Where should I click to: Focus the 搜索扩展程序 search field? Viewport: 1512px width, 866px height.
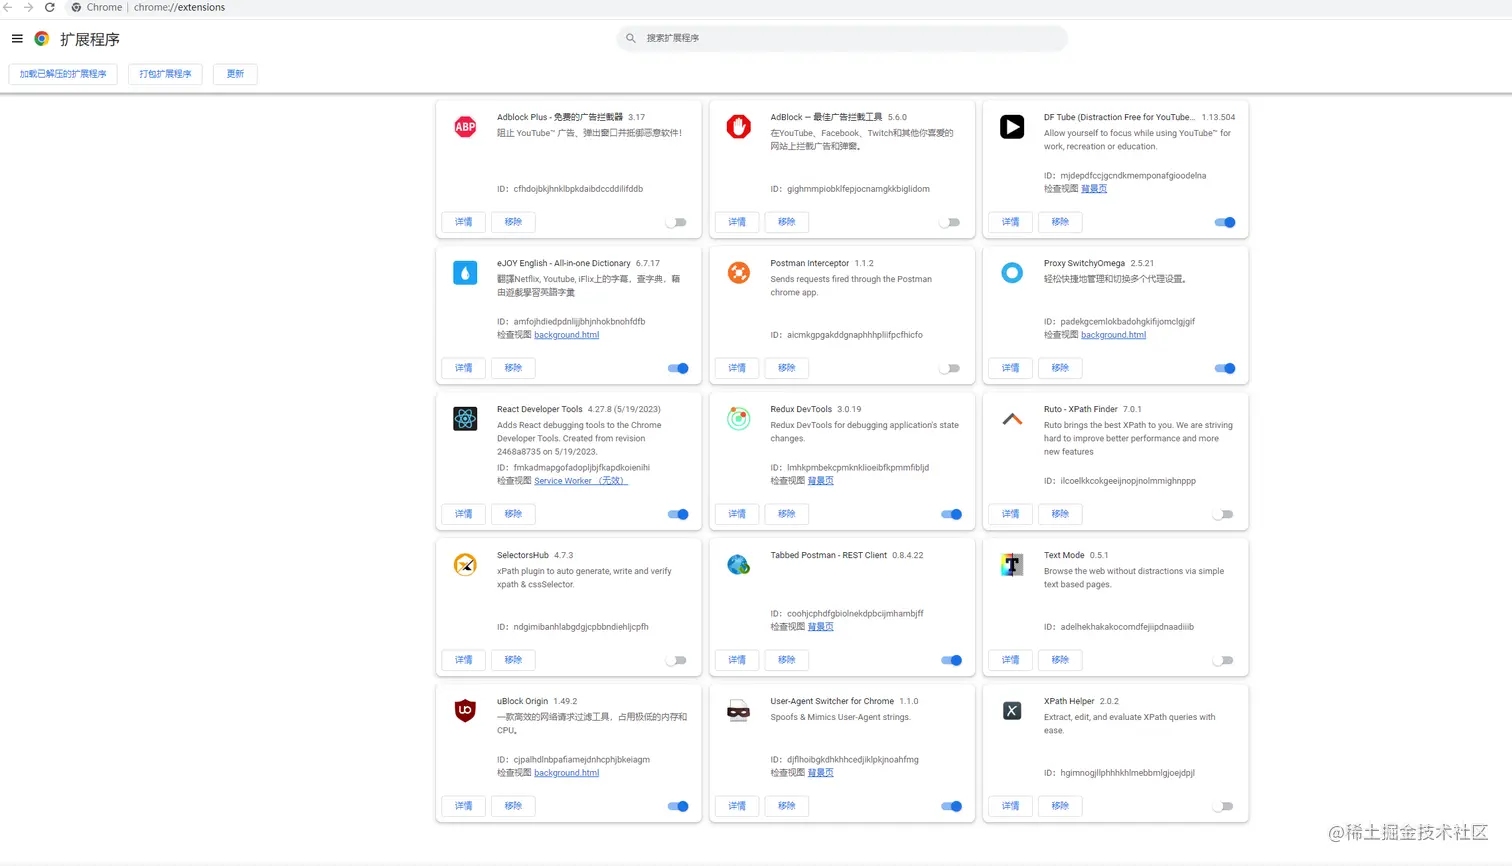842,38
